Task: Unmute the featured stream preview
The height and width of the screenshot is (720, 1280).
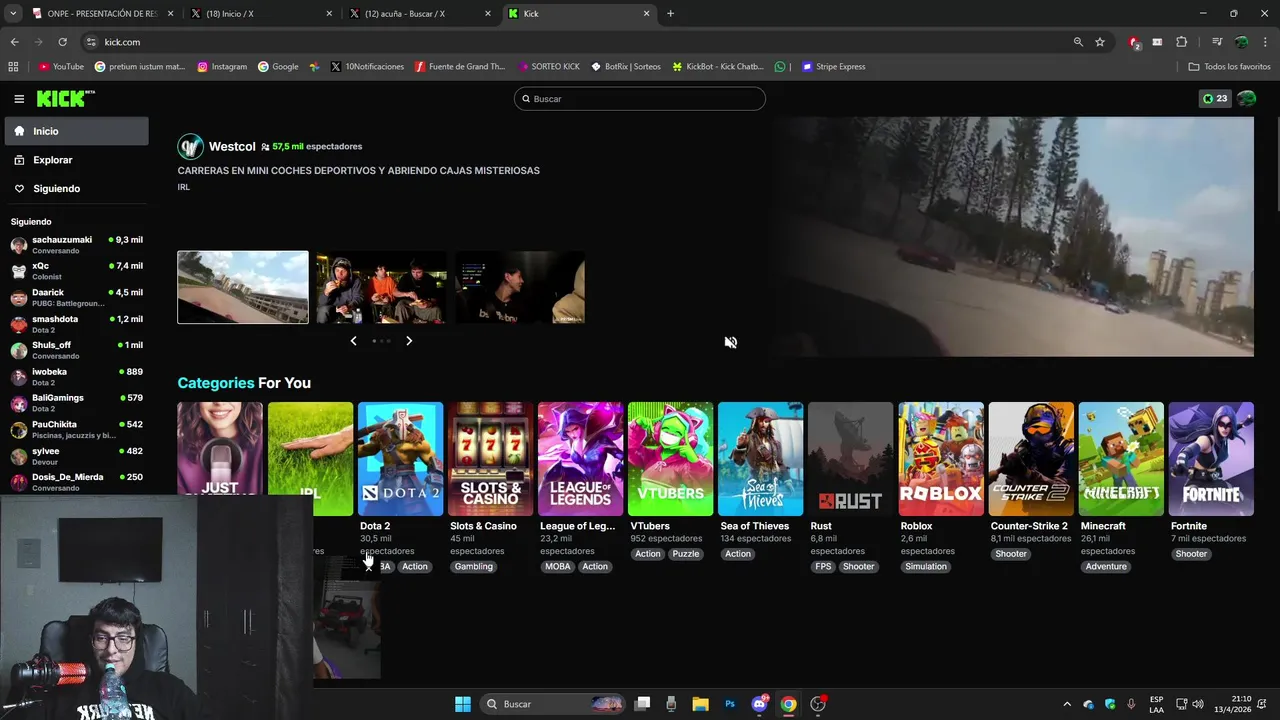Action: (731, 342)
